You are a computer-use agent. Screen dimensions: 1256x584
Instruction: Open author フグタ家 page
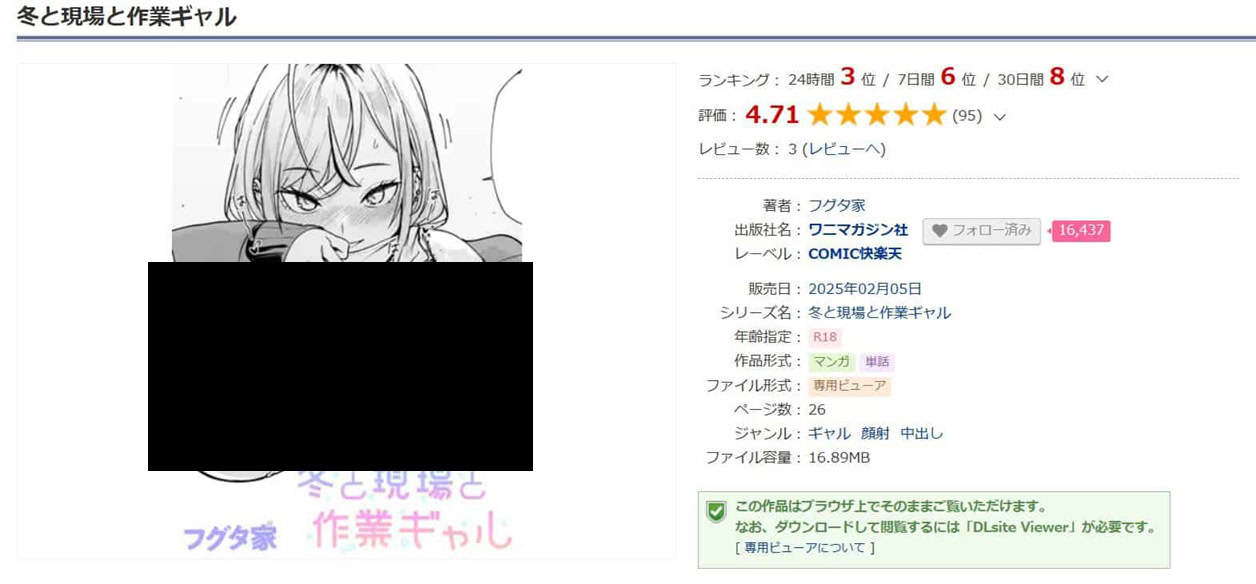pos(837,205)
